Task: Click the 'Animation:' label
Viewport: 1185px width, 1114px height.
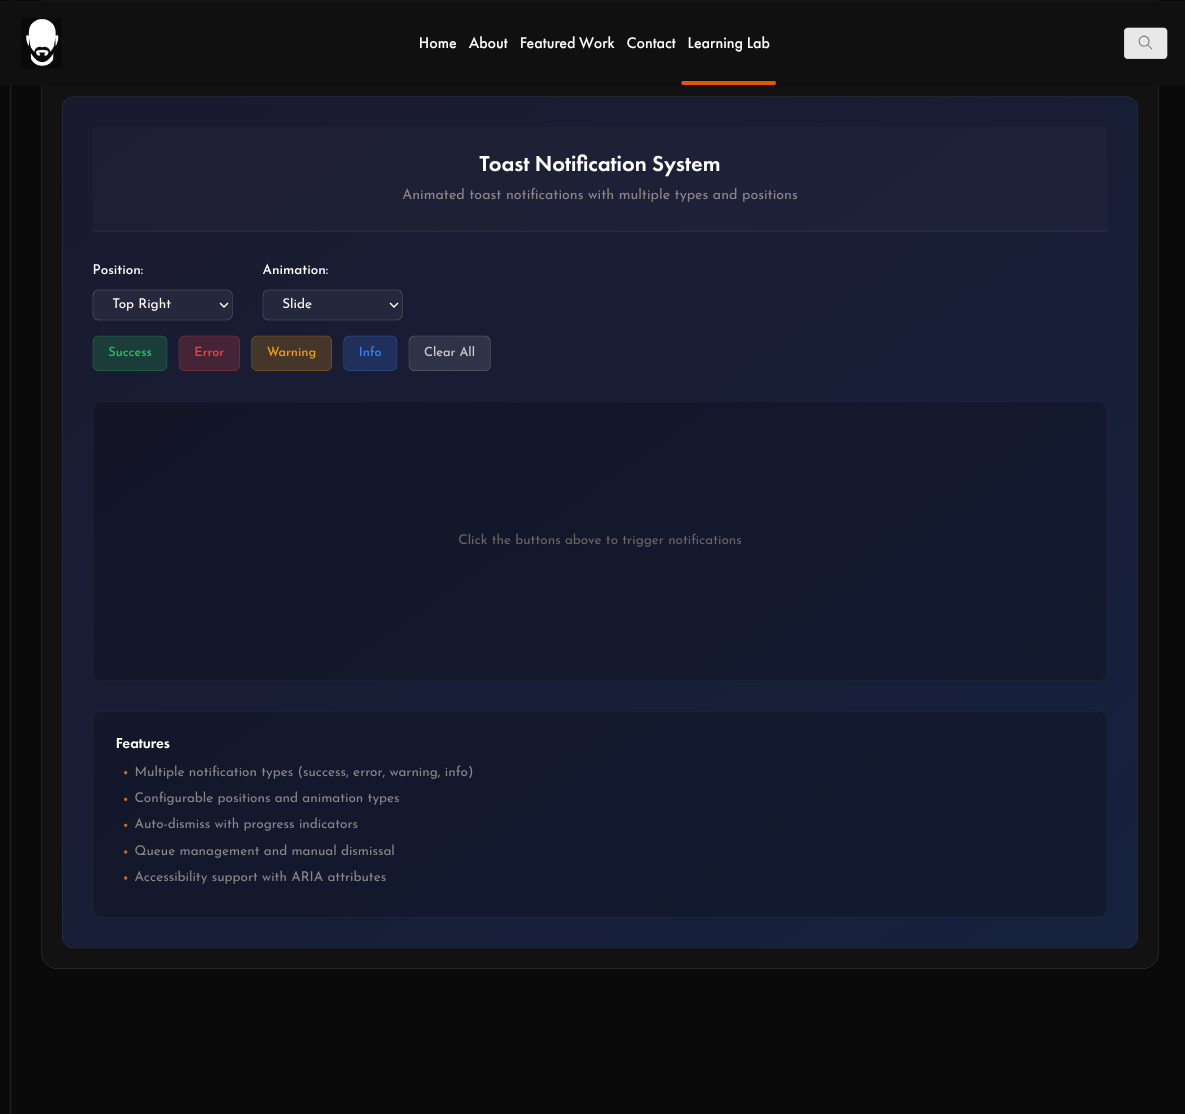Action: pos(295,270)
